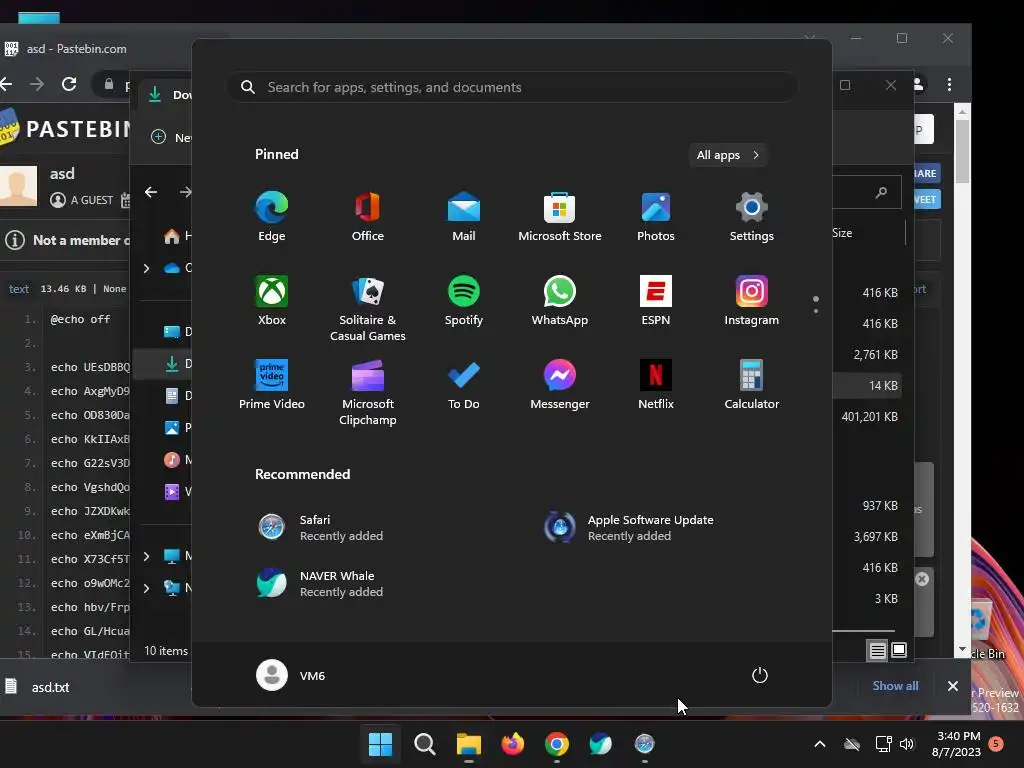1024x768 pixels.
Task: Launch the Photos app
Action: click(656, 217)
